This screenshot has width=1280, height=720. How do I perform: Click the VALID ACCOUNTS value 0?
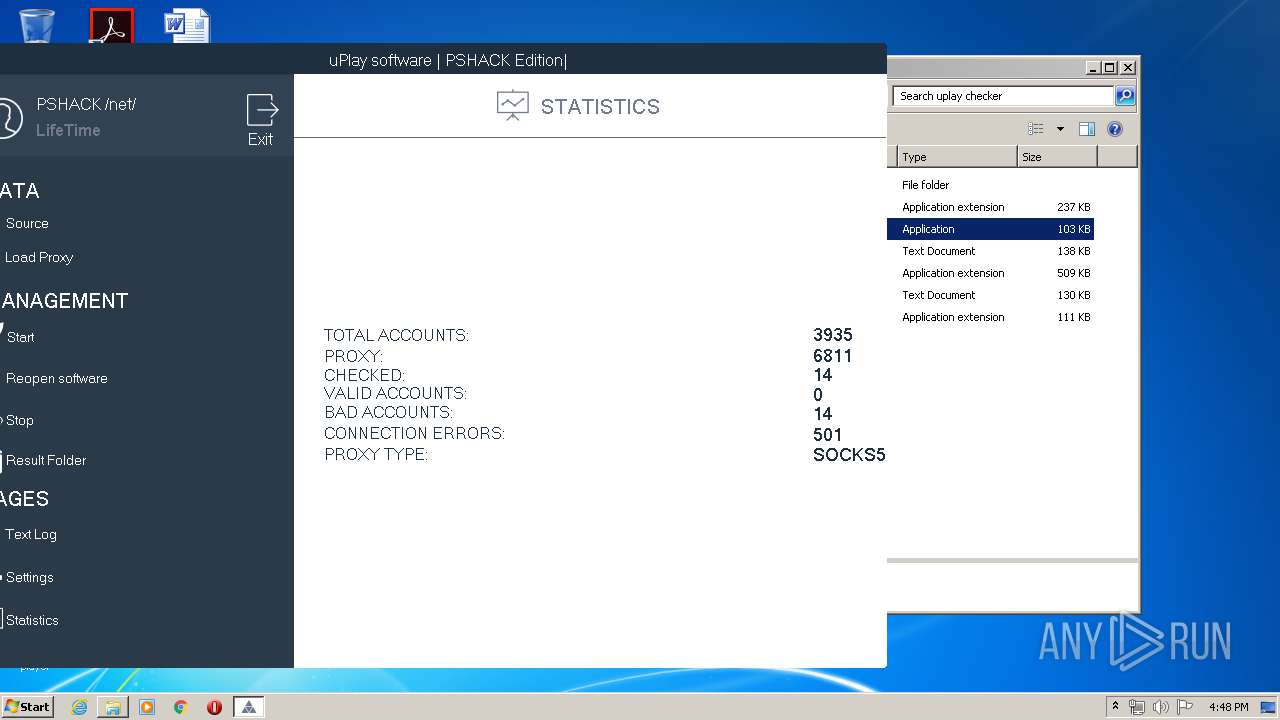click(818, 395)
